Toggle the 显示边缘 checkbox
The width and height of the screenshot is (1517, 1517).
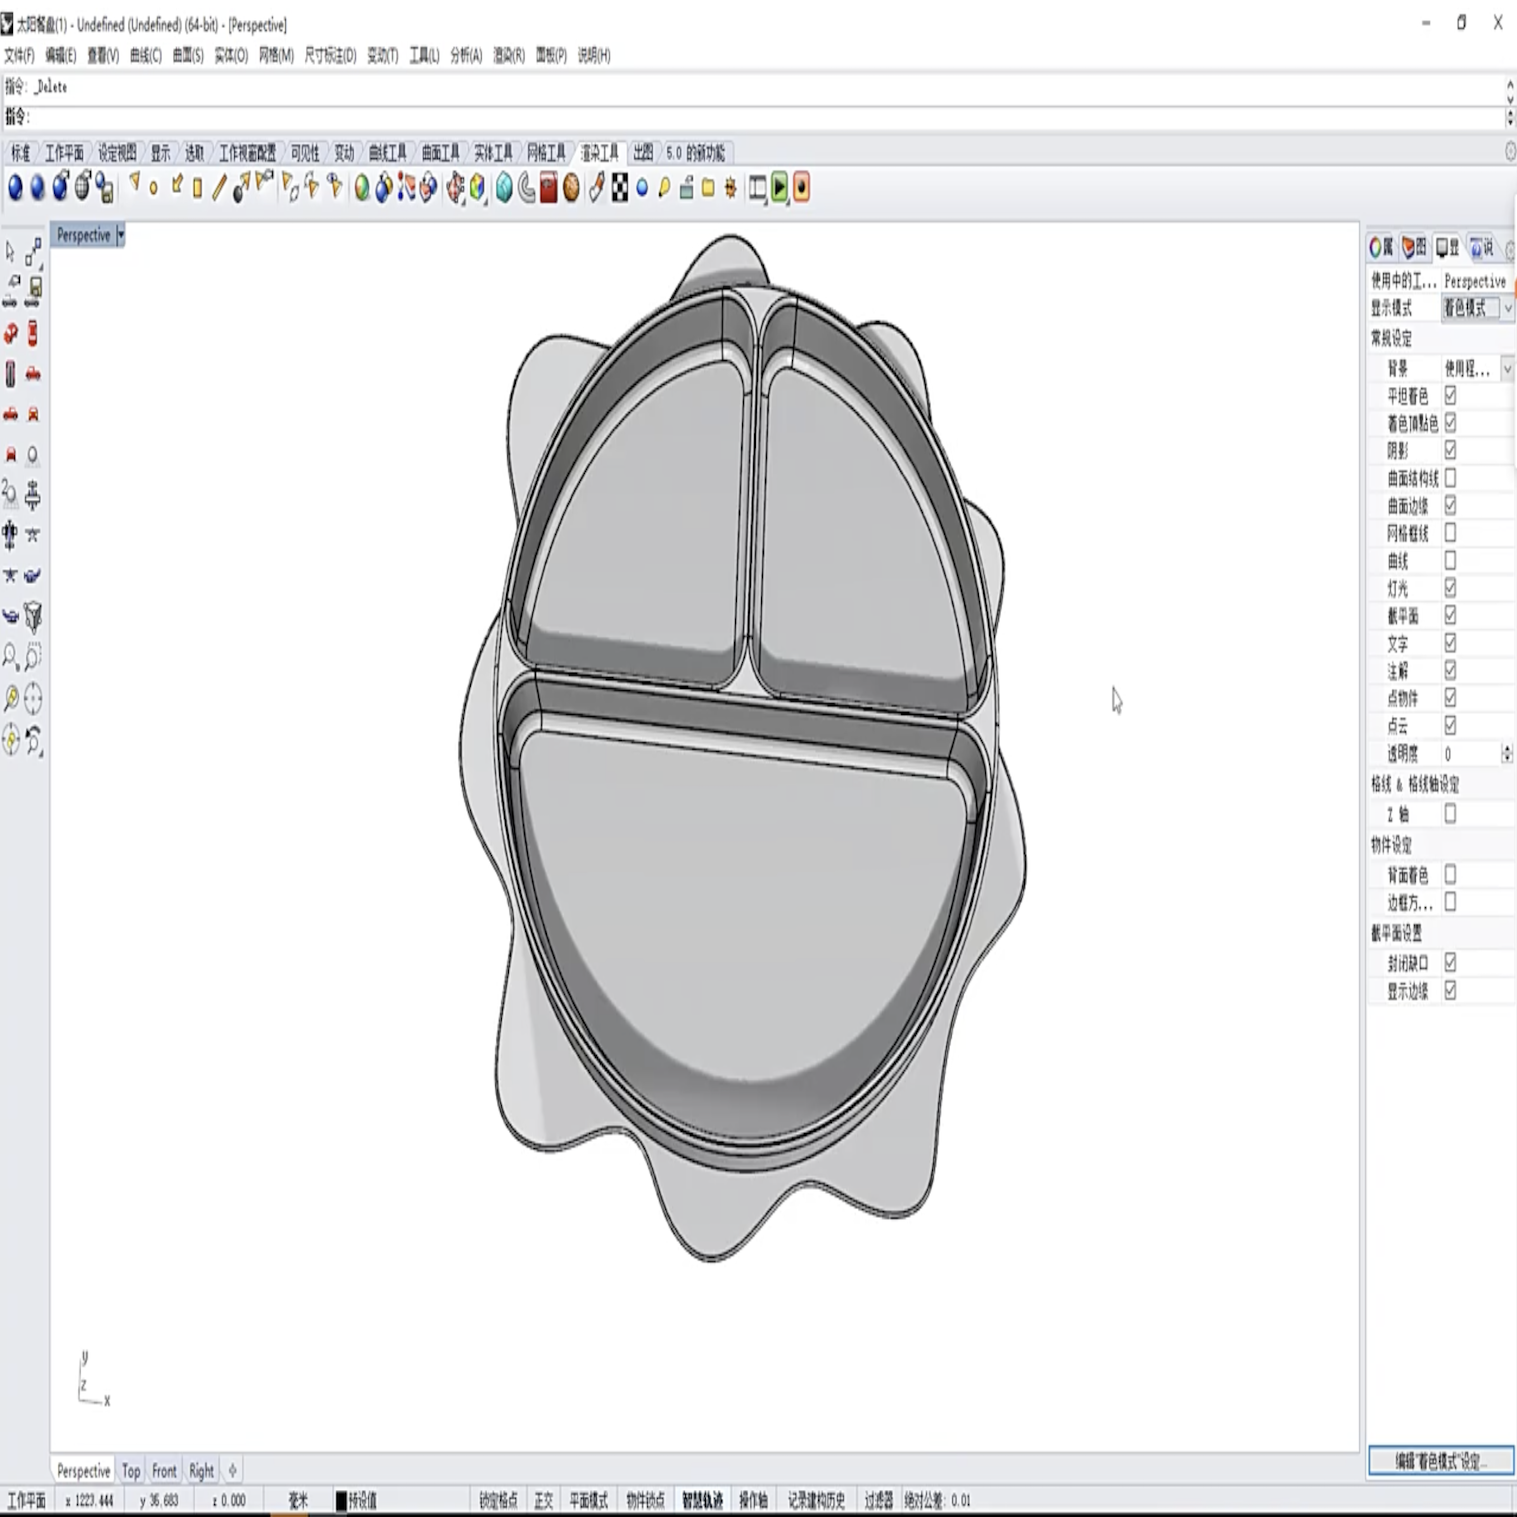coord(1450,990)
